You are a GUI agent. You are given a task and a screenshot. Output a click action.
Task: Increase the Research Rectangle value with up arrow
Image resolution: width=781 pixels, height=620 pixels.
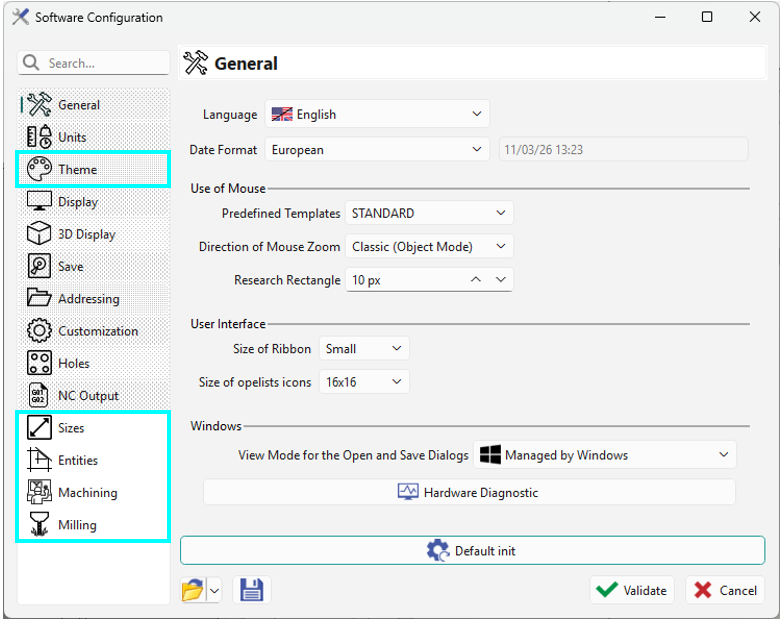tap(476, 280)
